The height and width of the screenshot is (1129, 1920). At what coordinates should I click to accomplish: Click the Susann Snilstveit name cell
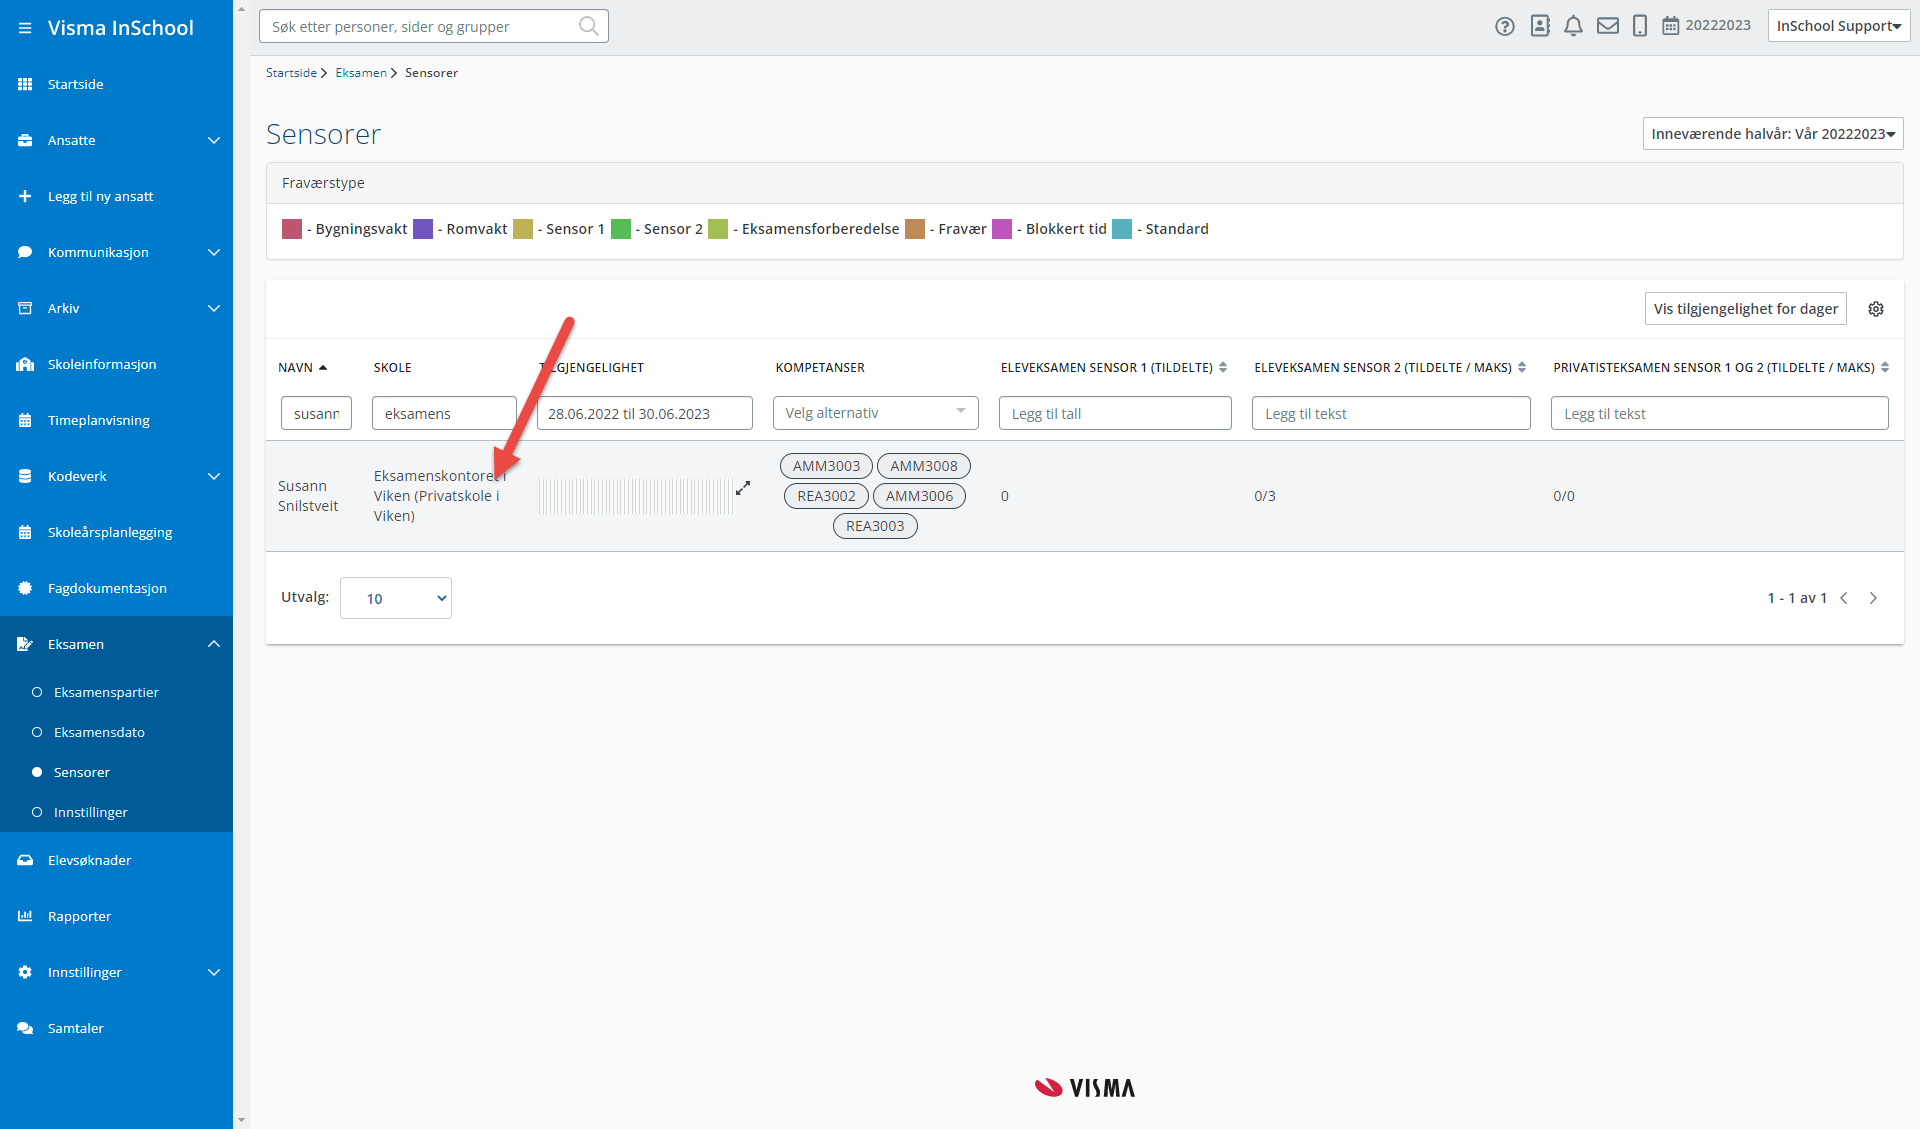tap(308, 496)
